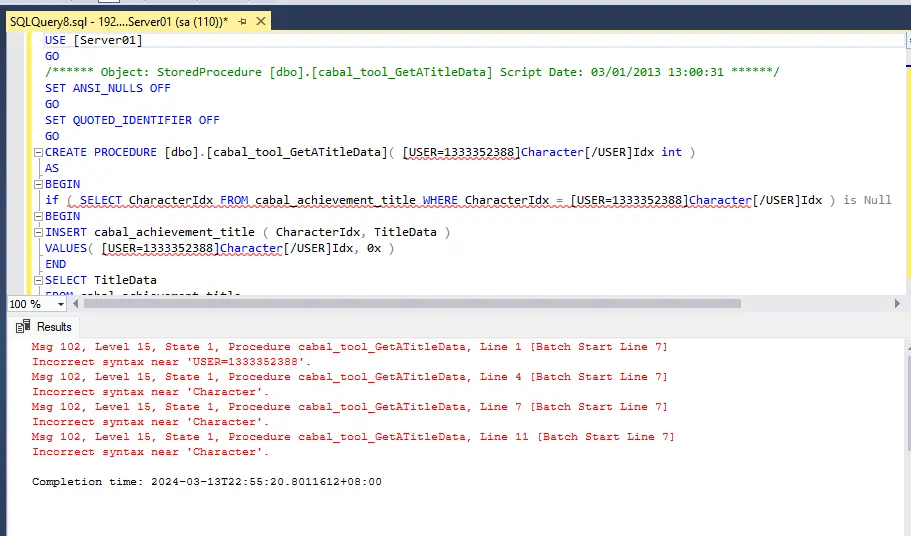This screenshot has width=911, height=536.
Task: Click the 'Completion time' line
Action: (x=207, y=481)
